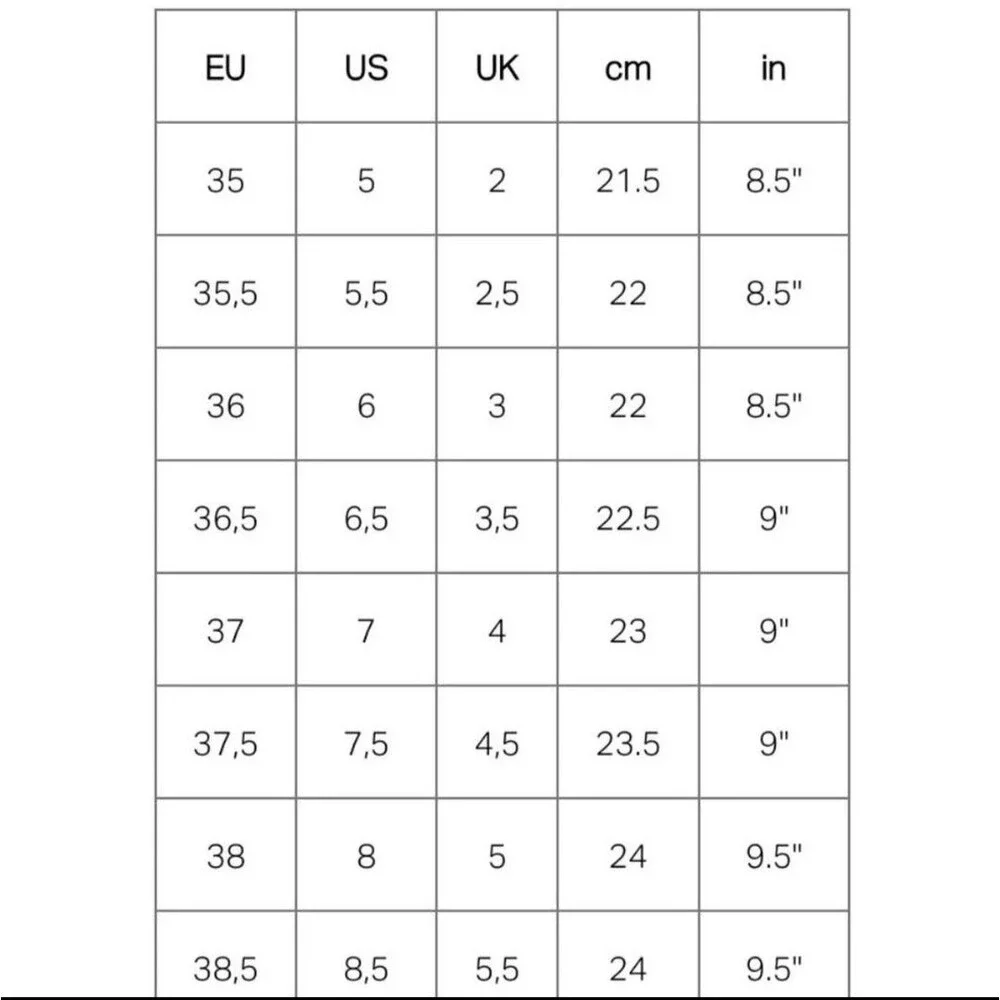The height and width of the screenshot is (1000, 1000).
Task: Select the 21.5 cm cell
Action: tap(628, 179)
